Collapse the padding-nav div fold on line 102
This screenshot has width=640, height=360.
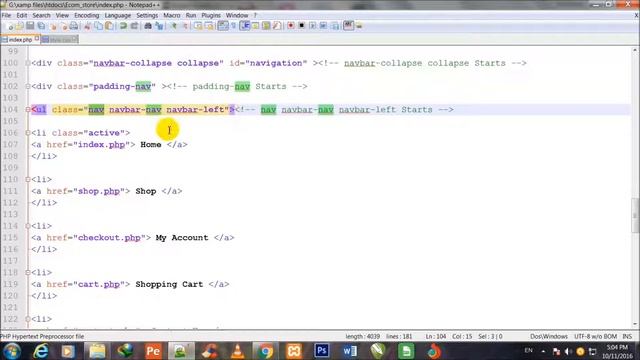pos(28,87)
